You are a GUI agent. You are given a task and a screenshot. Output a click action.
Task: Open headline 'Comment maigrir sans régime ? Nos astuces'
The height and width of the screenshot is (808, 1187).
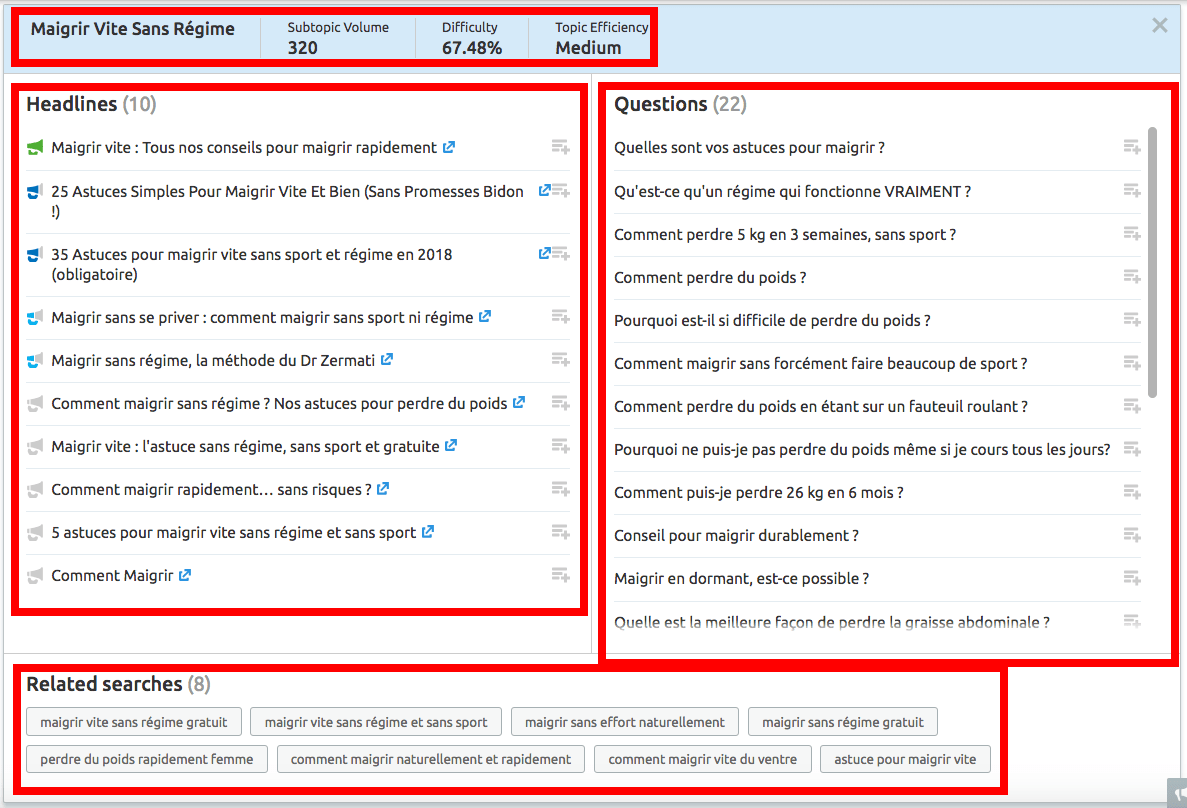click(279, 403)
